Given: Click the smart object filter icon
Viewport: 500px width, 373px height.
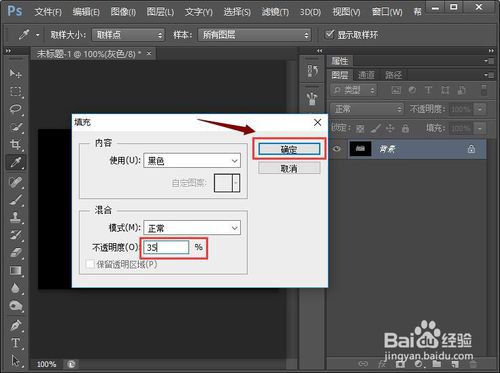Looking at the screenshot, I should point(462,90).
